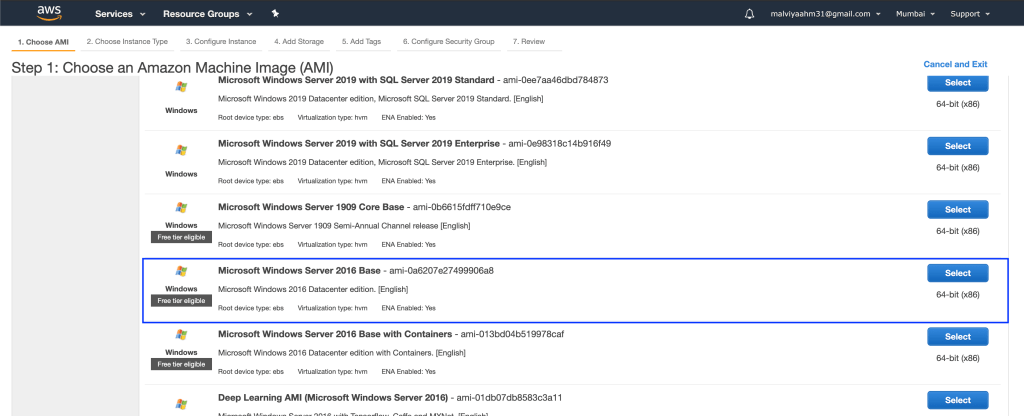Select Windows Server 1909 Core Base AMI

pos(957,209)
